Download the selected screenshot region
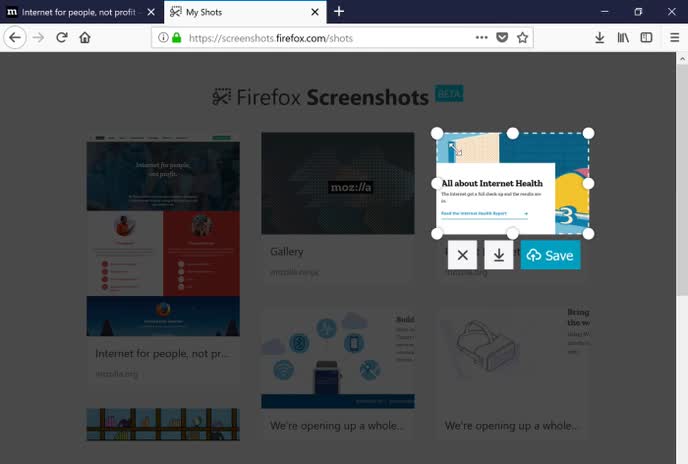 [499, 255]
